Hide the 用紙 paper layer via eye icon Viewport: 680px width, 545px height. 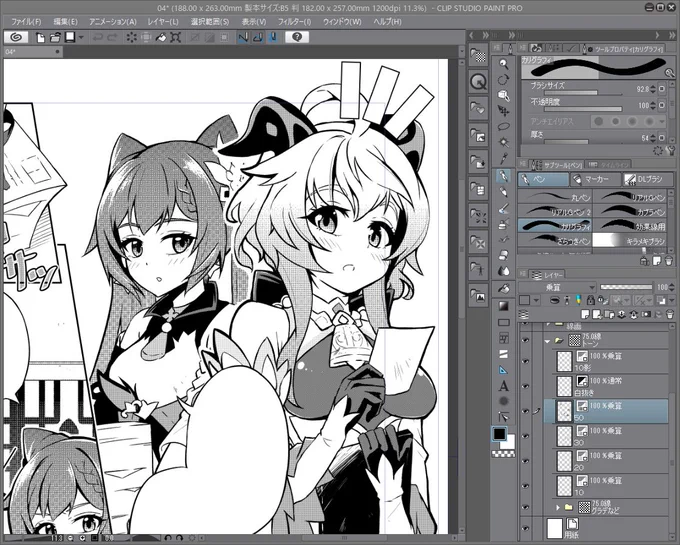pos(526,528)
